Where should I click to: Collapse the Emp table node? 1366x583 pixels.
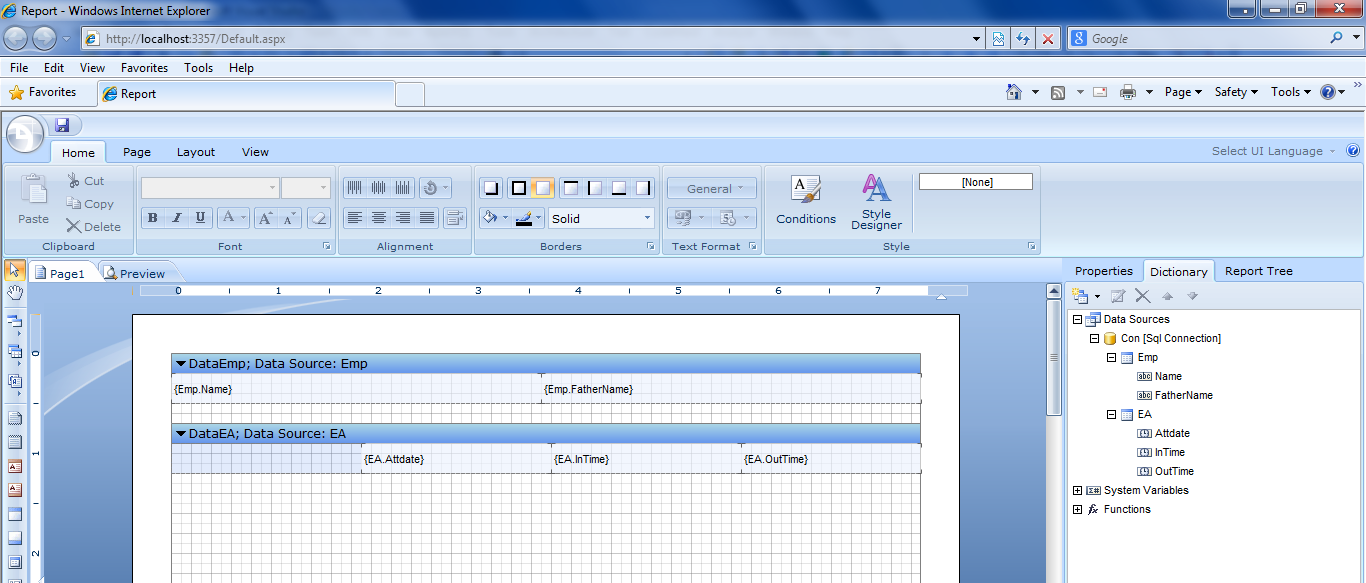point(1111,358)
